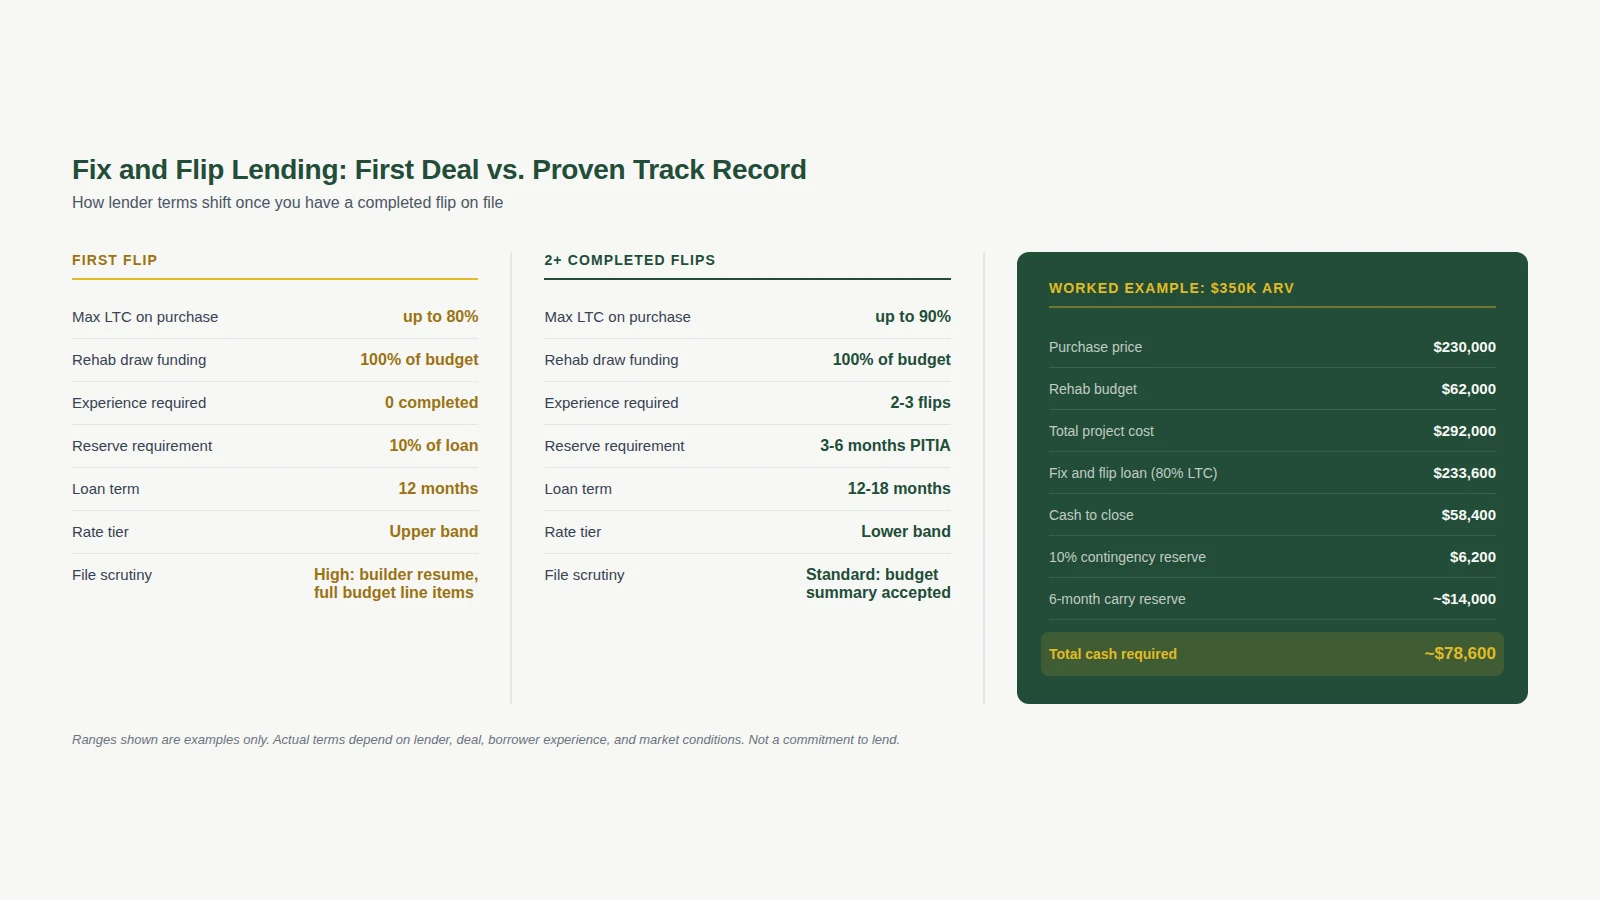Click the title 'Fix and Flip Lending: First Deal vs. Proven Track Record'
The image size is (1600, 900).
point(439,170)
